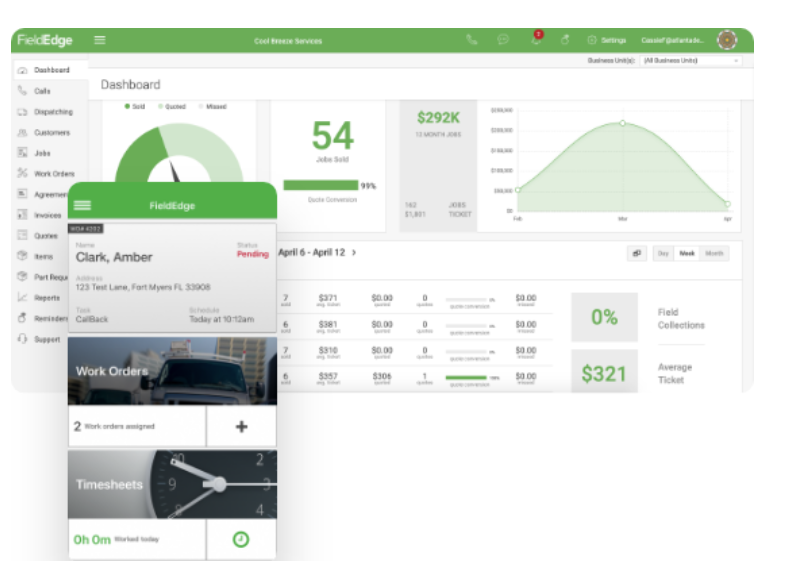Tap the green clock timesheet icon
The height and width of the screenshot is (561, 791).
coord(241,539)
